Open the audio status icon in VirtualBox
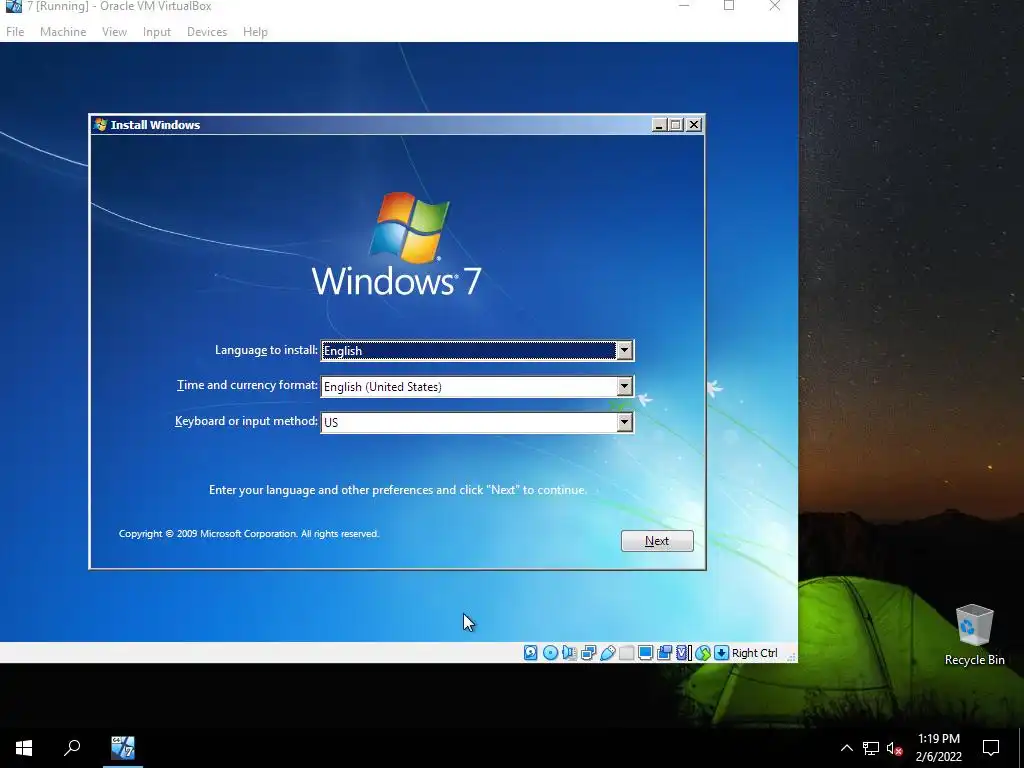1024x768 pixels. click(569, 652)
